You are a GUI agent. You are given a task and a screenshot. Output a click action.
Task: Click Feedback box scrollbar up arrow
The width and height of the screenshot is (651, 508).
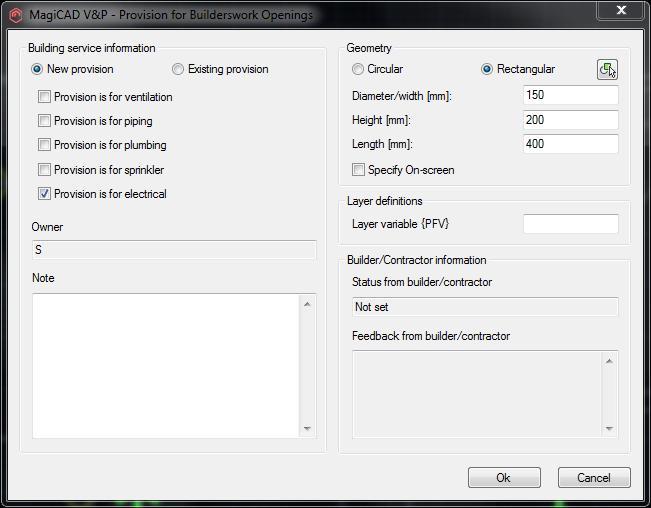click(x=609, y=361)
